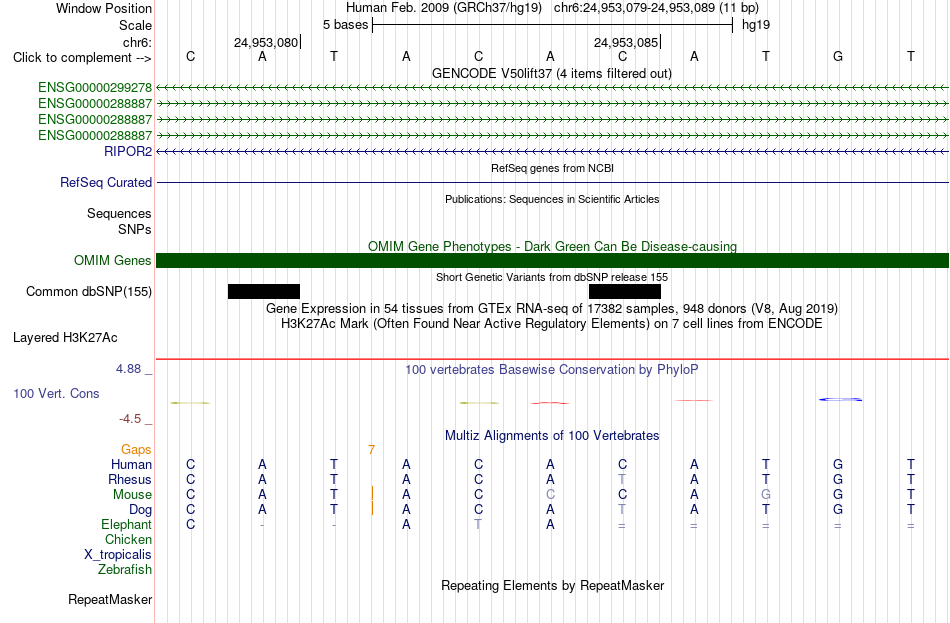Viewport: 950px width, 623px height.
Task: Open the Layered H3K27Ac track label
Action: [65, 338]
